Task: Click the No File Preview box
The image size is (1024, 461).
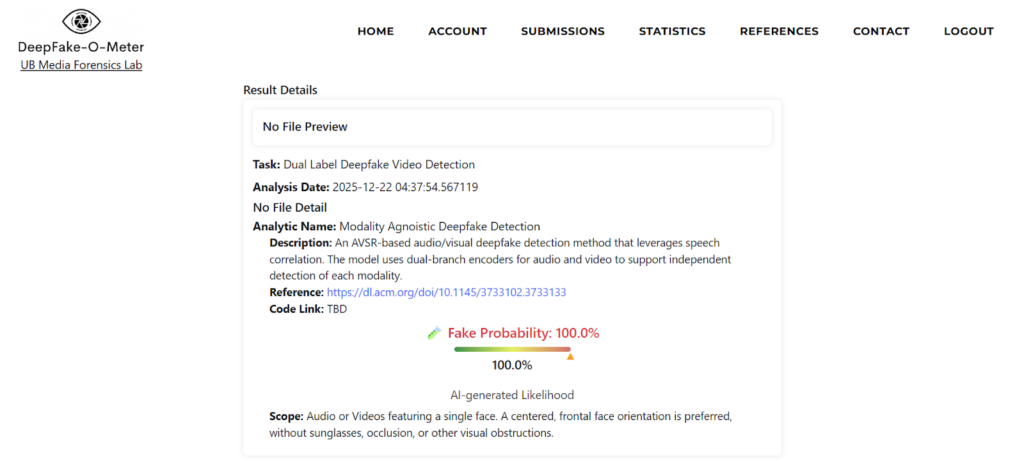Action: tap(512, 127)
